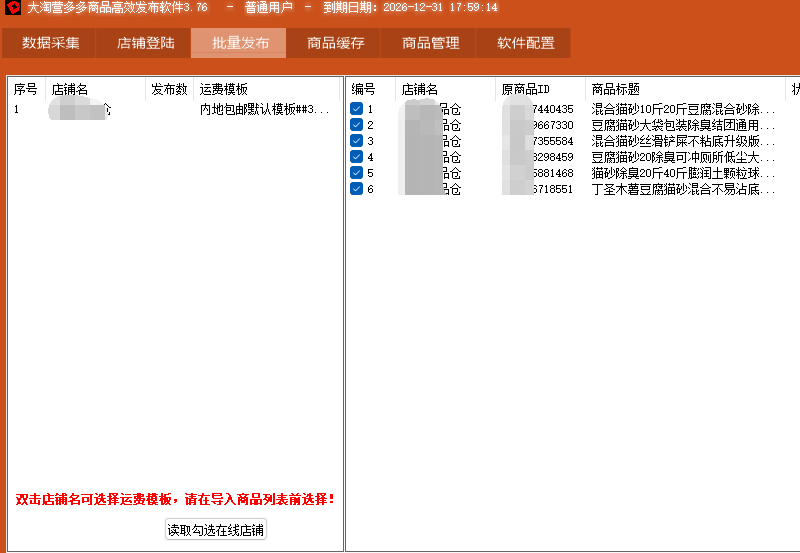The width and height of the screenshot is (800, 553).
Task: Uncheck the checkbox for product row 1
Action: [357, 109]
